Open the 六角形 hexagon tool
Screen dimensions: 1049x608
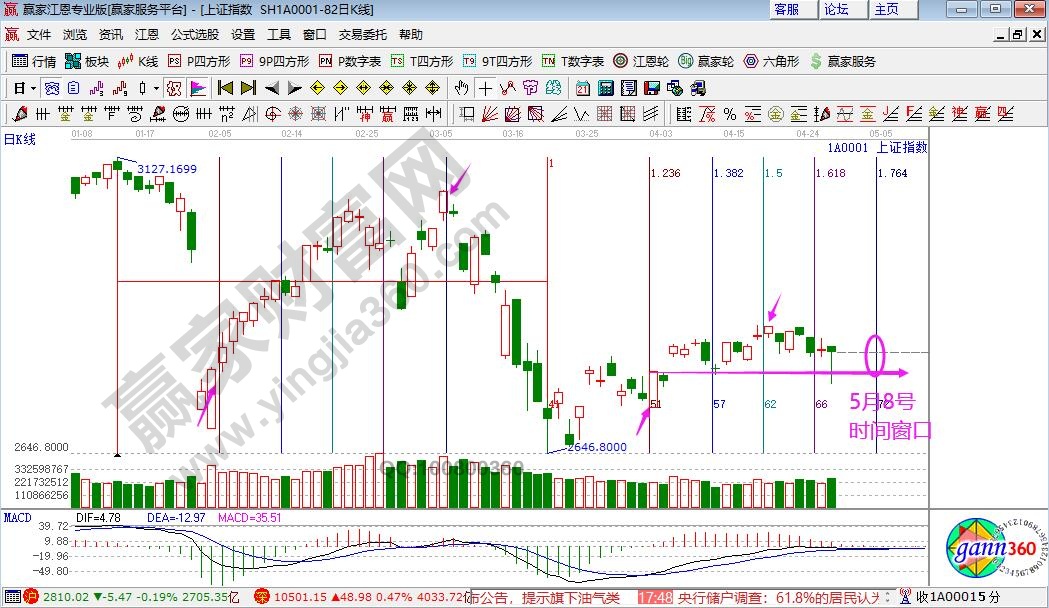pos(772,61)
